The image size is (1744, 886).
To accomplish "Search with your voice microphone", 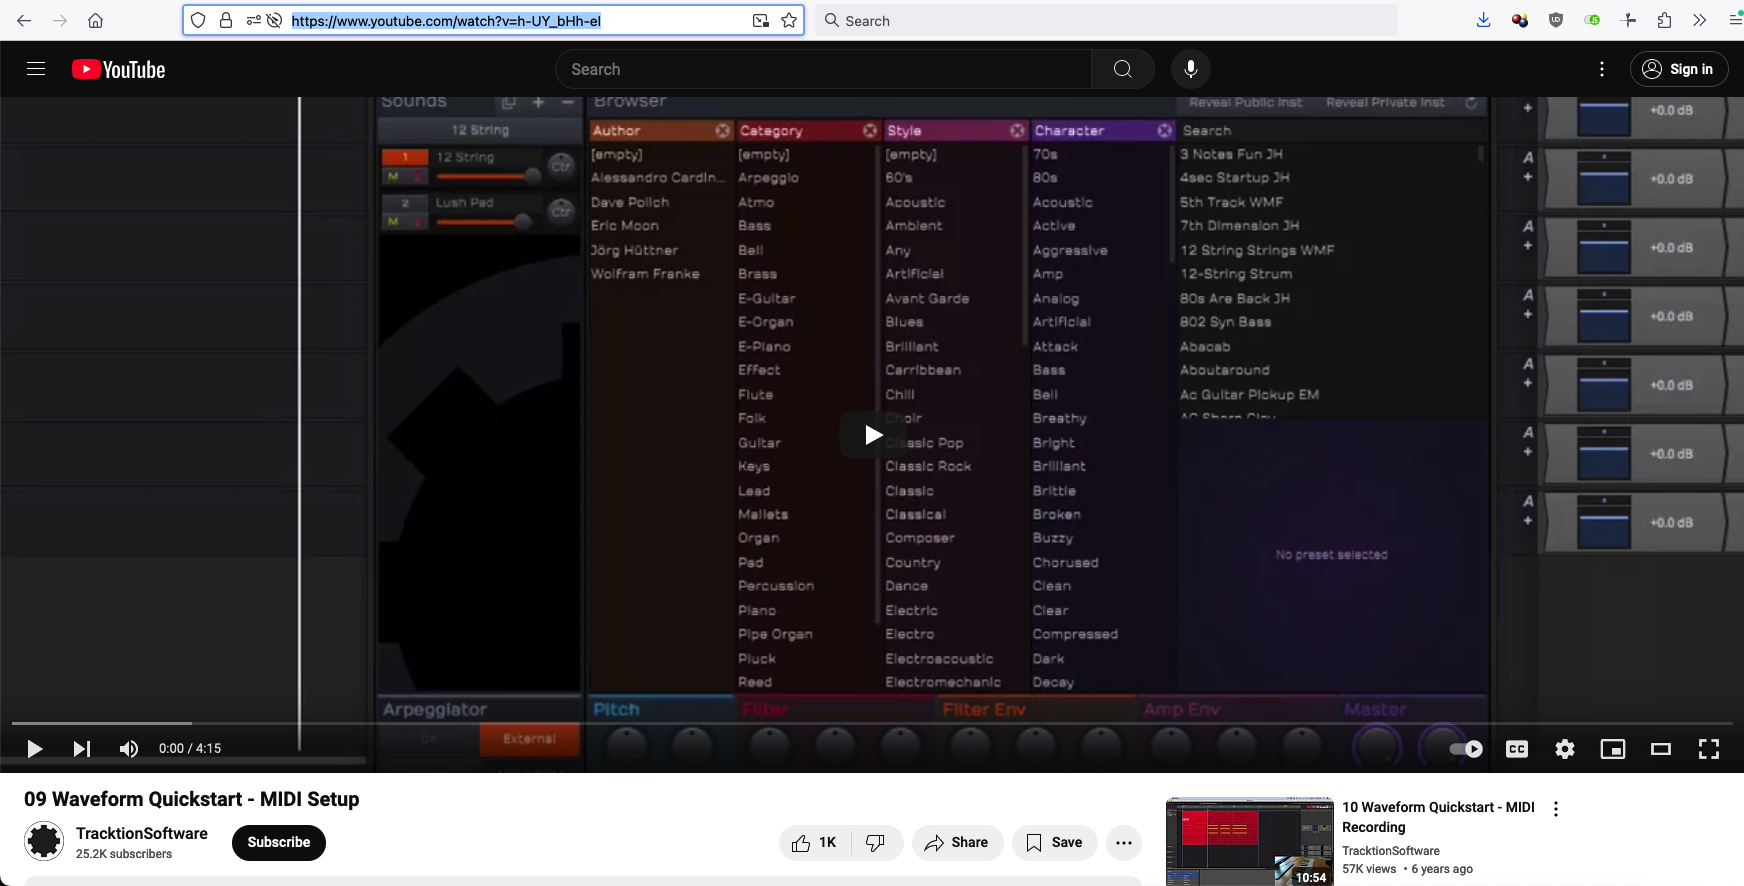I will 1191,69.
